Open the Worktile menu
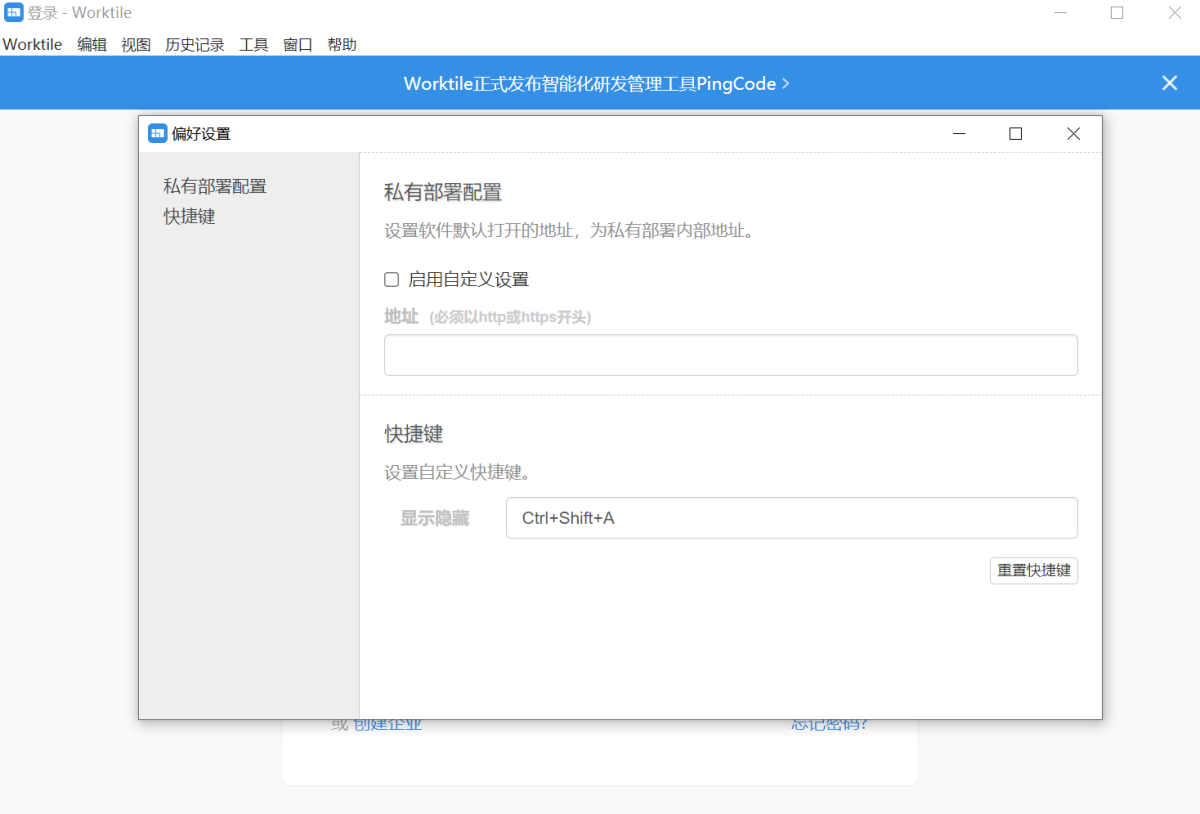Image resolution: width=1200 pixels, height=814 pixels. point(32,44)
